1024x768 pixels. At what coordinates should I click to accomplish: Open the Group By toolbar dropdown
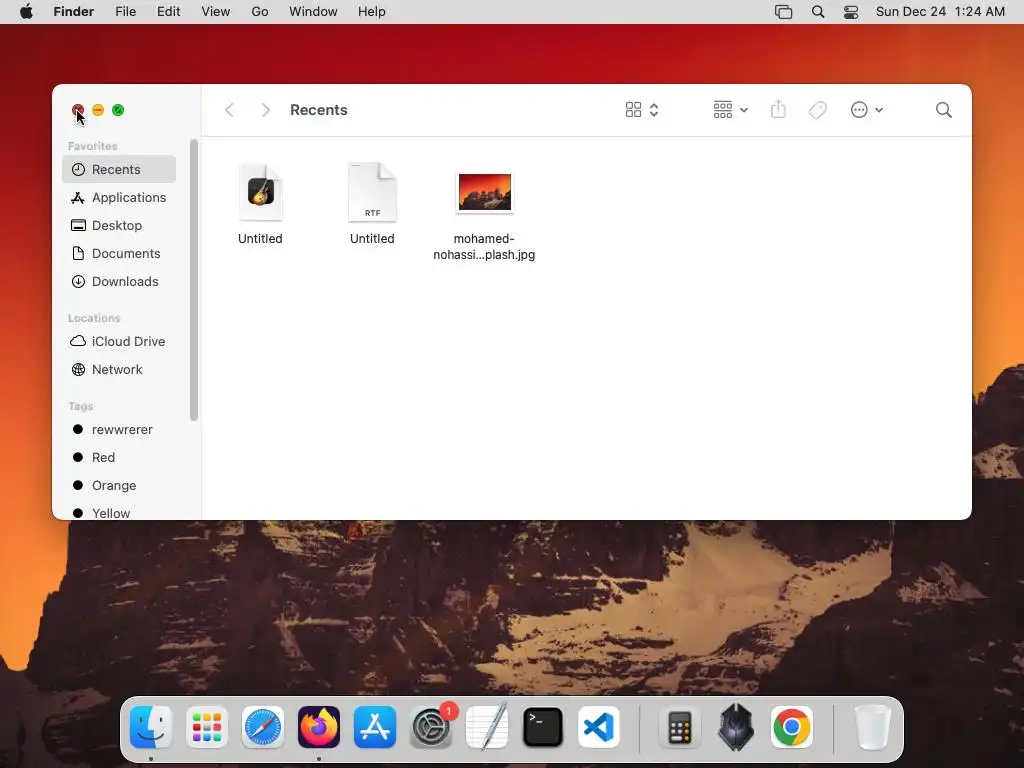730,110
